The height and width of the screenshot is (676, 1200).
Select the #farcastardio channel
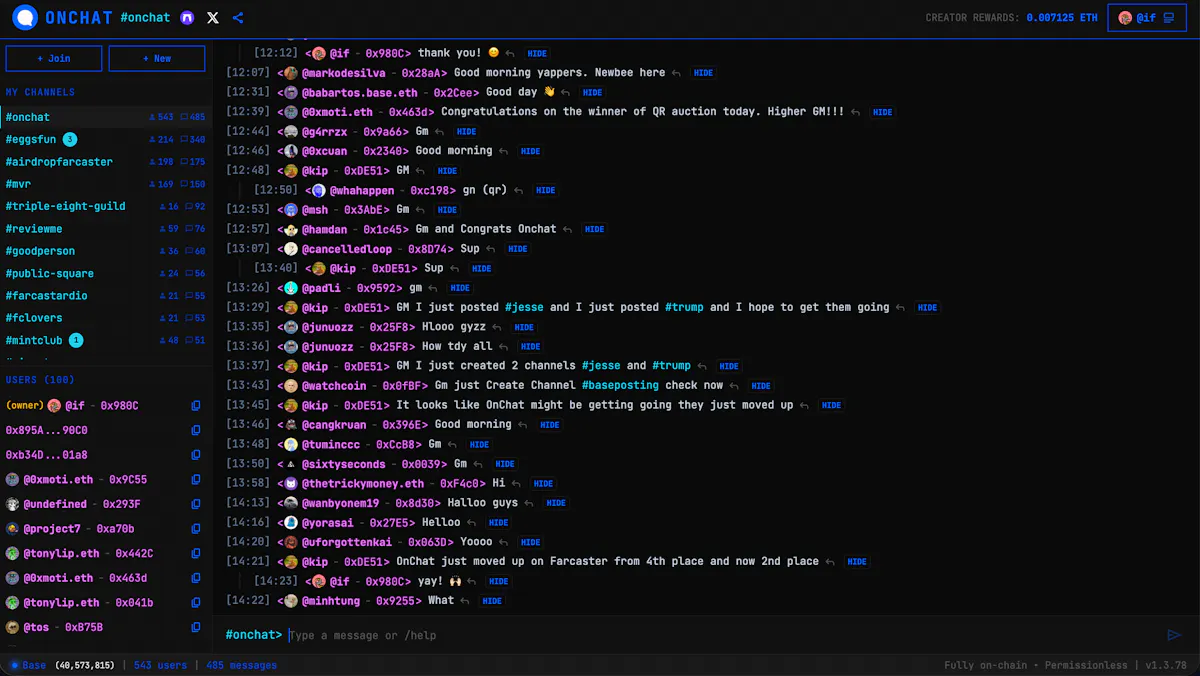pos(105,296)
